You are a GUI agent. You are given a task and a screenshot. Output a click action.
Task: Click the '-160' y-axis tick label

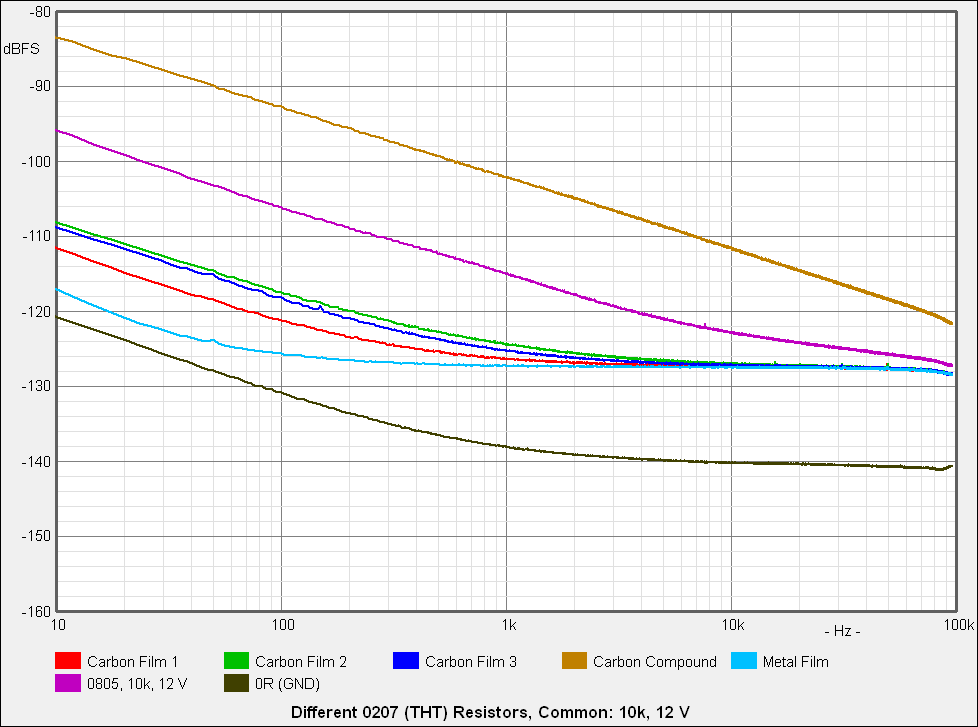click(37, 611)
